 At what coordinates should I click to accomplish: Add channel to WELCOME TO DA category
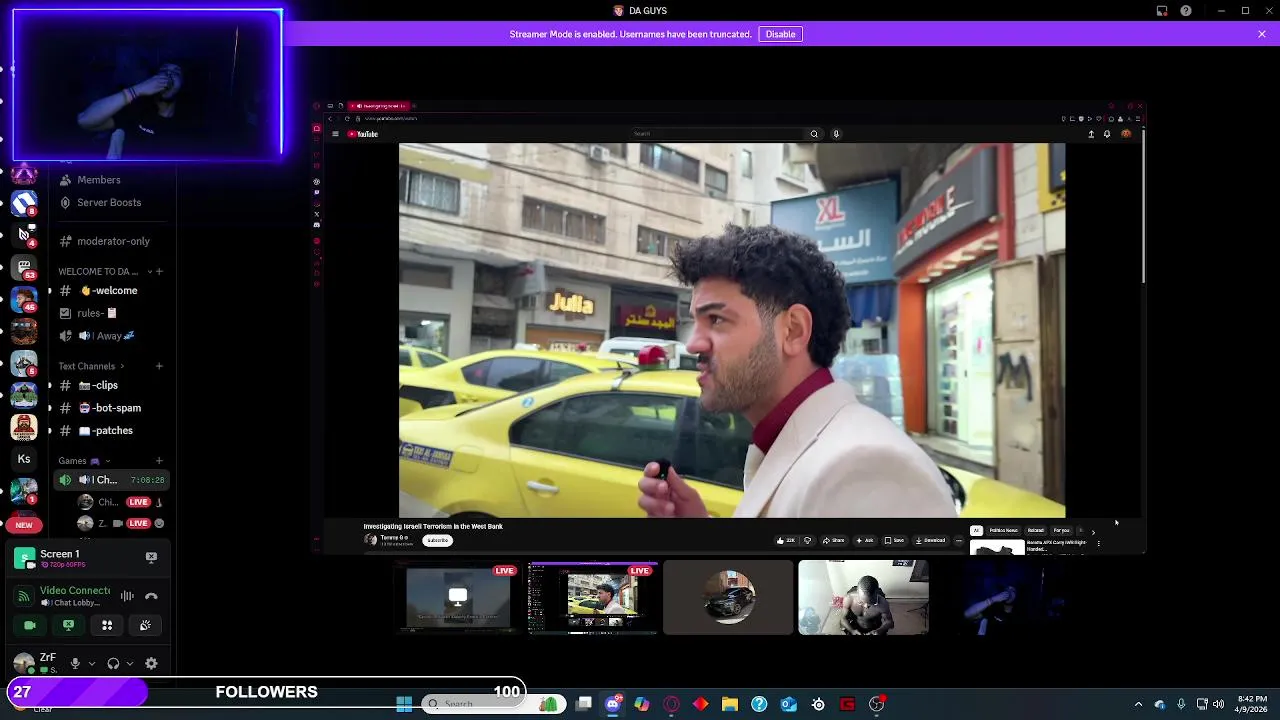coord(159,271)
